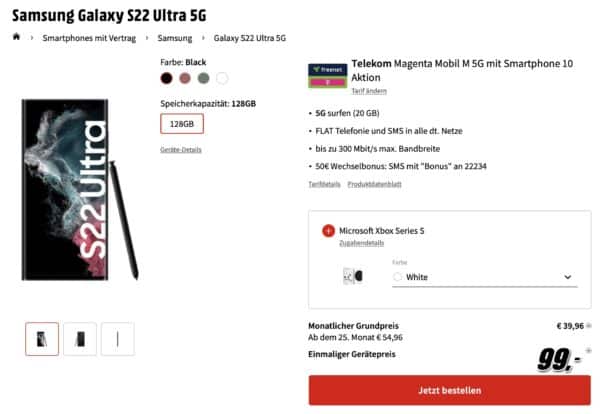Click the red plus icon beside Xbox Series S
Screen dimensions: 600x414
tap(328, 231)
